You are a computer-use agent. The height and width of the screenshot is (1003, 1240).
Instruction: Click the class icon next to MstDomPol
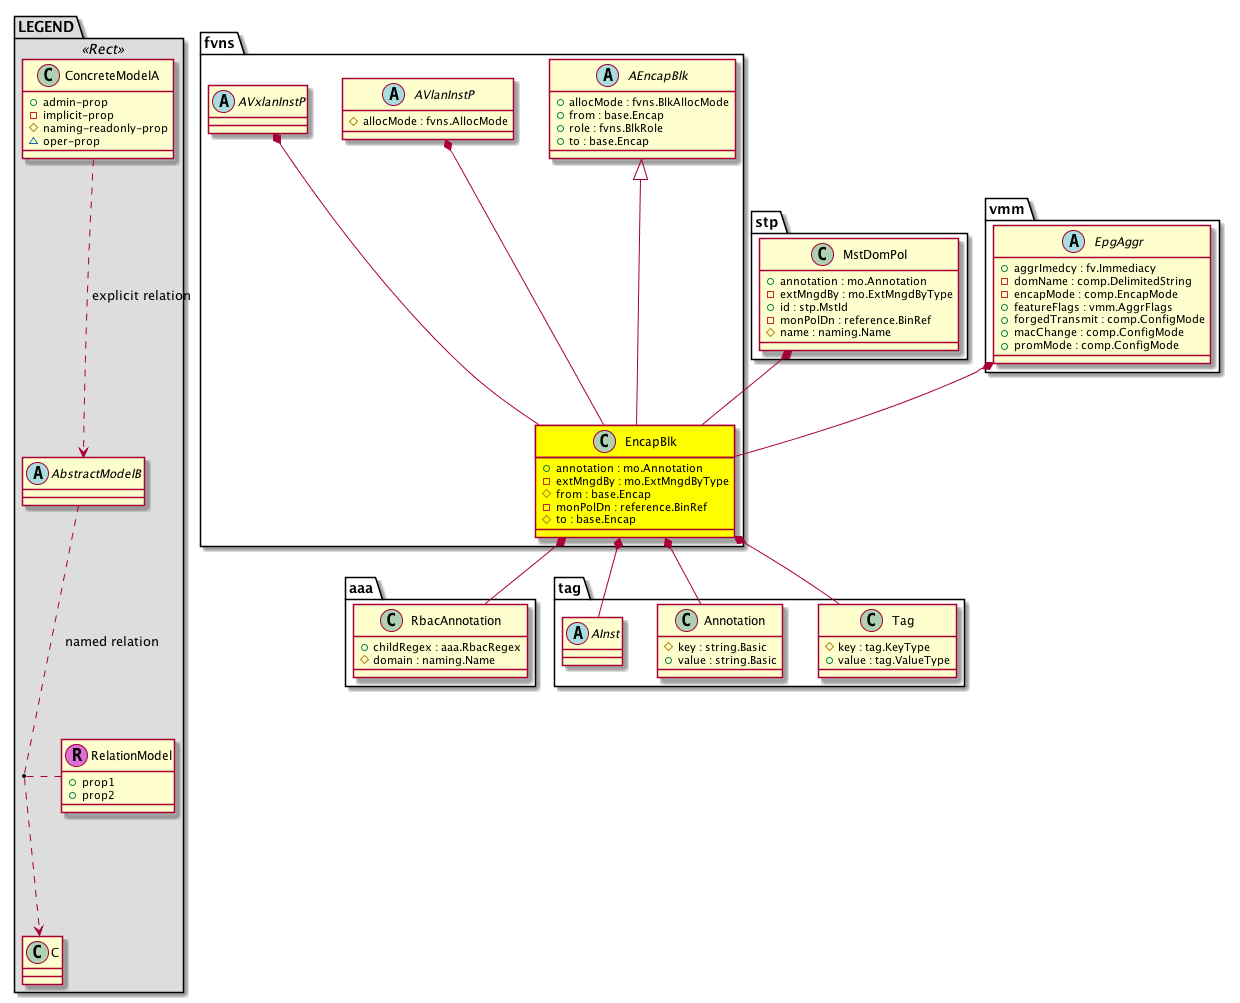[821, 255]
